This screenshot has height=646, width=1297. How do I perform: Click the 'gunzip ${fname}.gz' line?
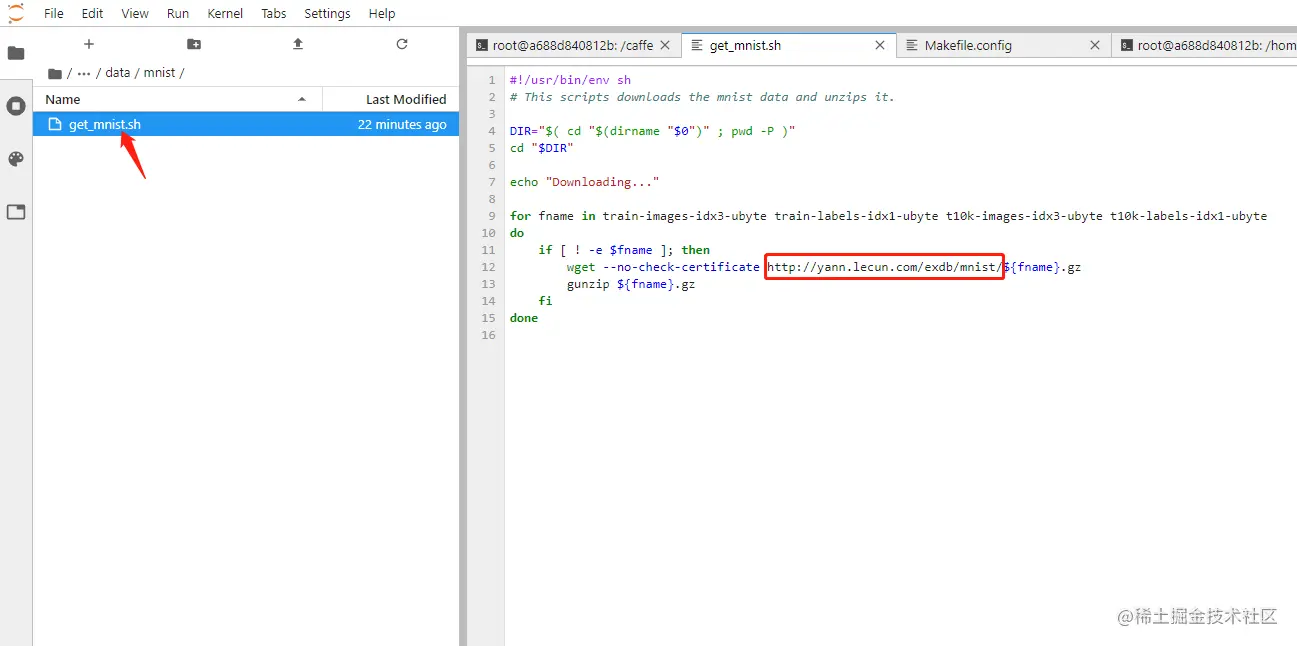tap(631, 284)
